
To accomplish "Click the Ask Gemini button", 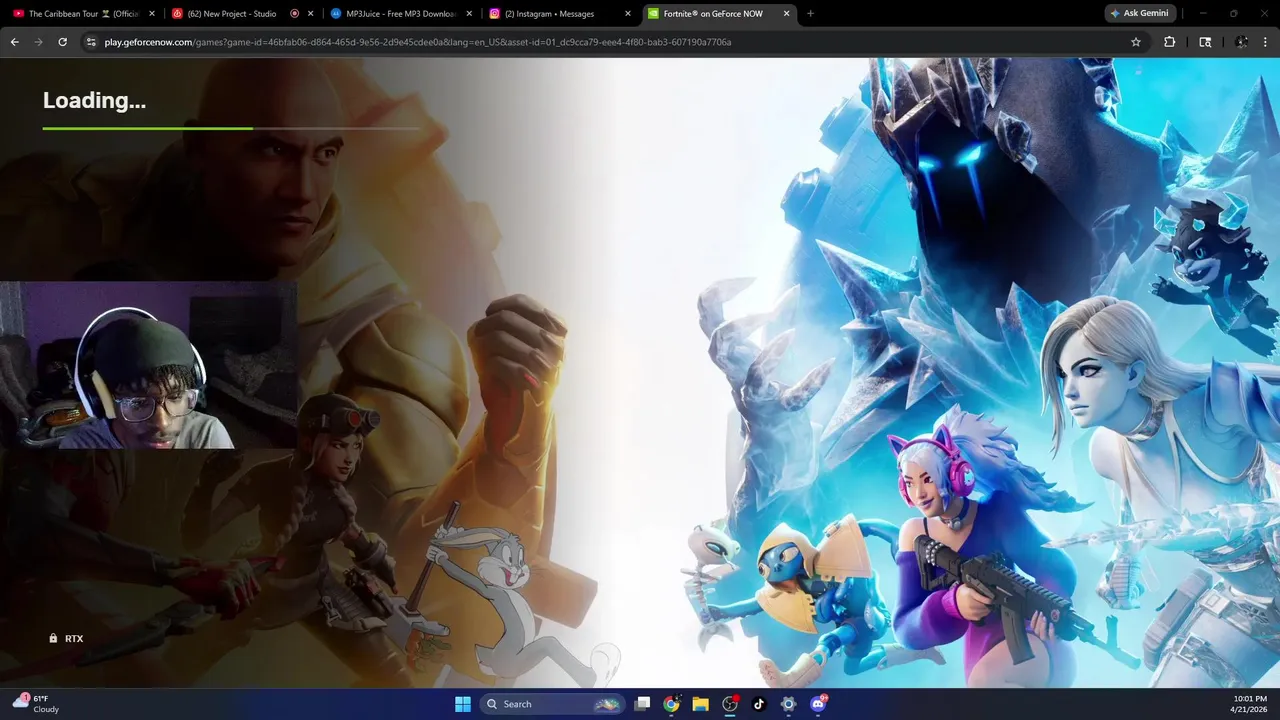I will click(1139, 14).
